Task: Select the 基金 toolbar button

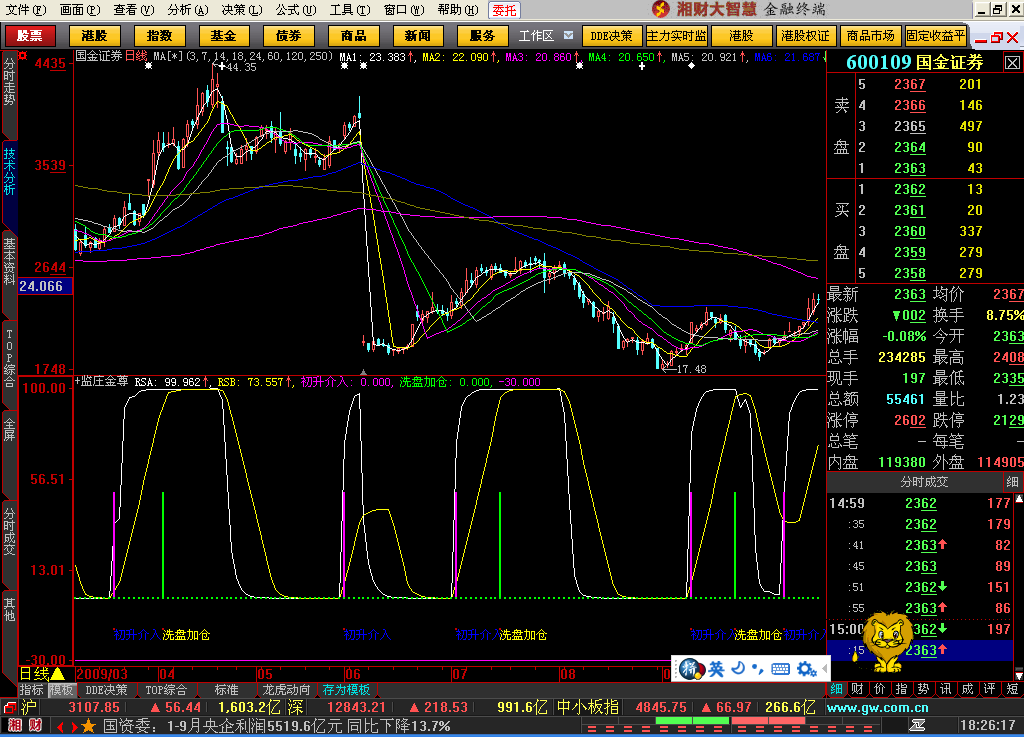Action: tap(223, 35)
